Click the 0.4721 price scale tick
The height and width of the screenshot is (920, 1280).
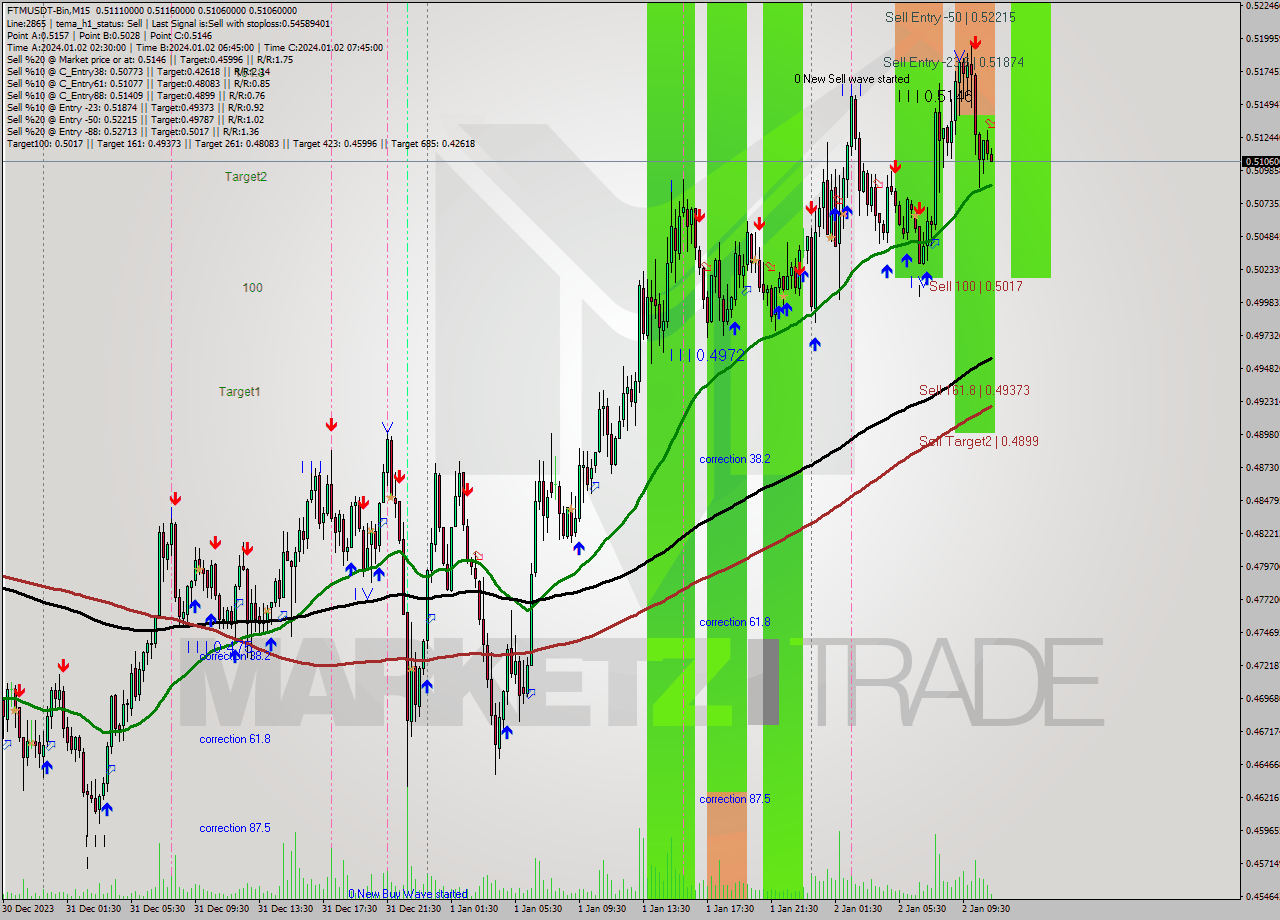(1261, 665)
